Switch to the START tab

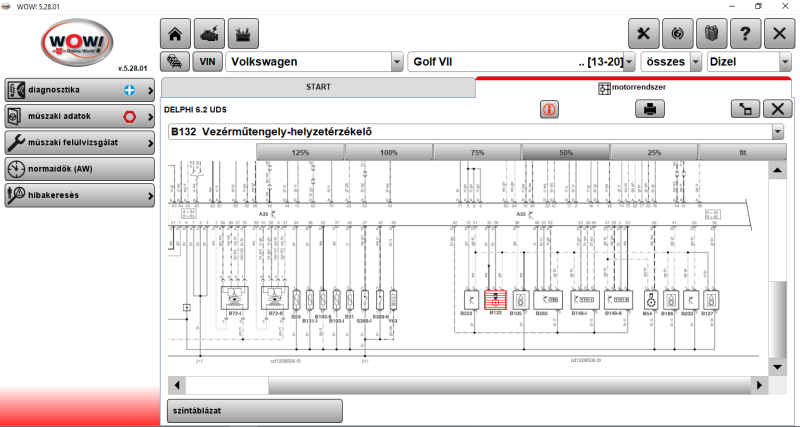pos(318,87)
